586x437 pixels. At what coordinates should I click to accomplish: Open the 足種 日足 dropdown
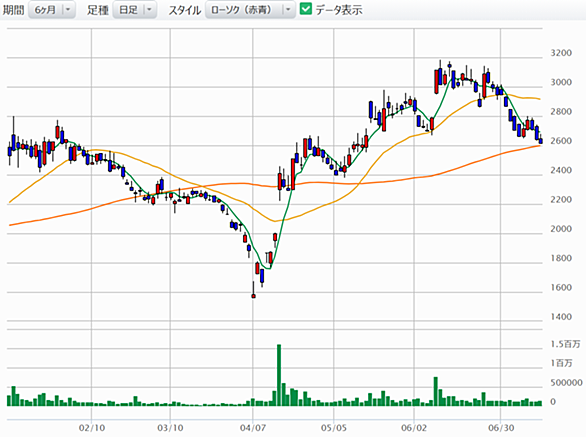click(x=135, y=10)
